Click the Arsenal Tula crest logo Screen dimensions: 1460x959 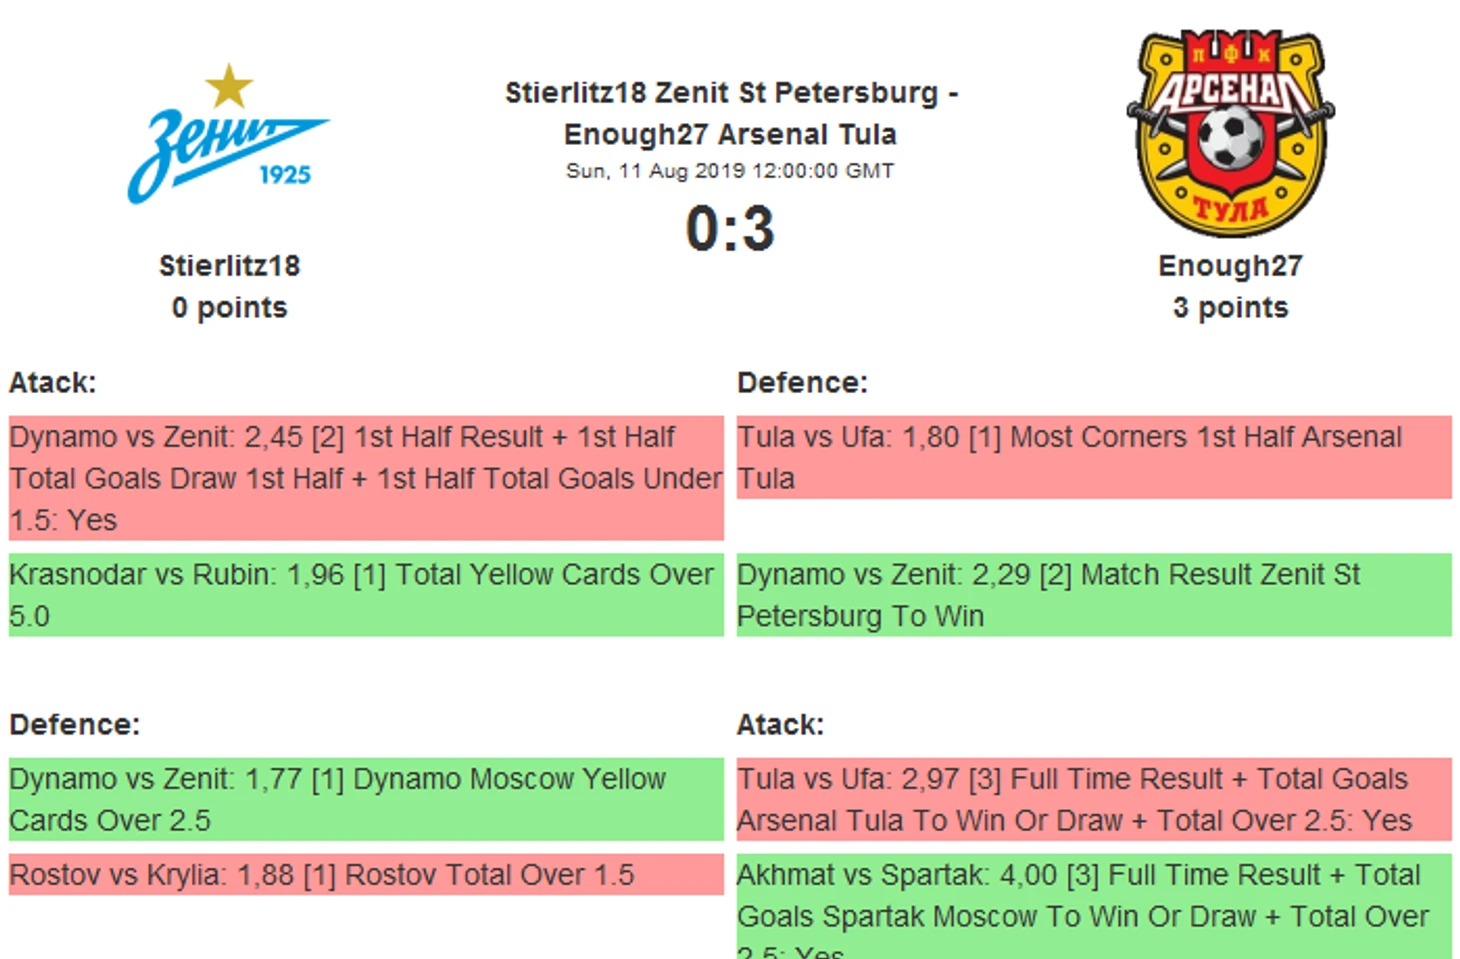click(1231, 133)
